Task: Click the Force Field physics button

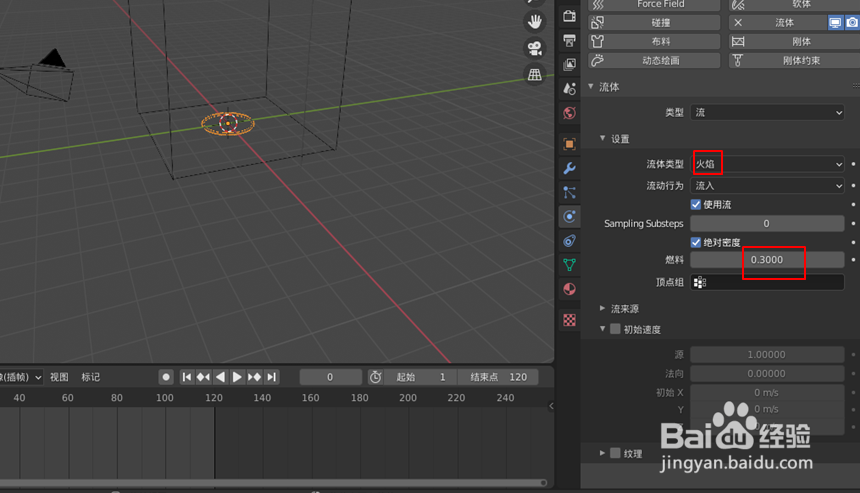Action: click(x=654, y=5)
